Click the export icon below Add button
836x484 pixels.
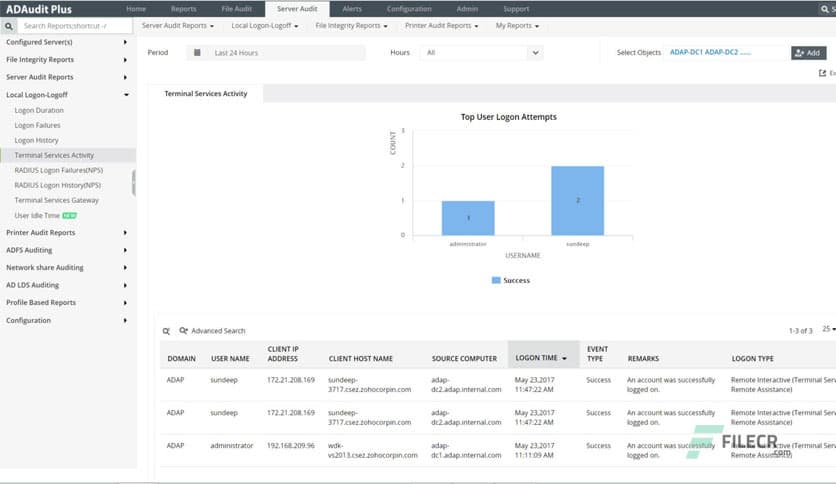pos(822,73)
